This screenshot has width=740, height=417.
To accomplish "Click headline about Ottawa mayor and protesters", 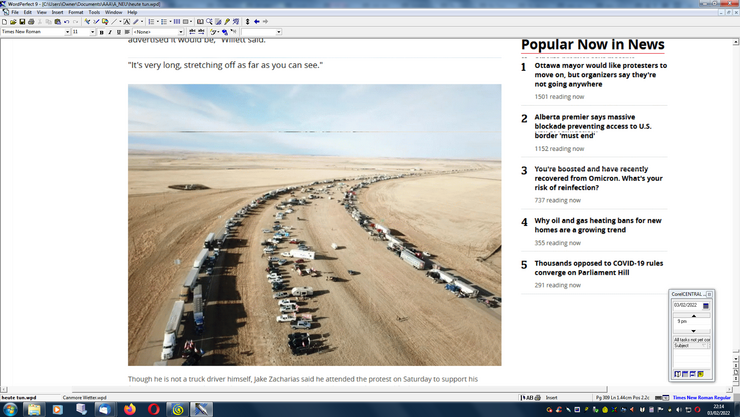I will [600, 75].
